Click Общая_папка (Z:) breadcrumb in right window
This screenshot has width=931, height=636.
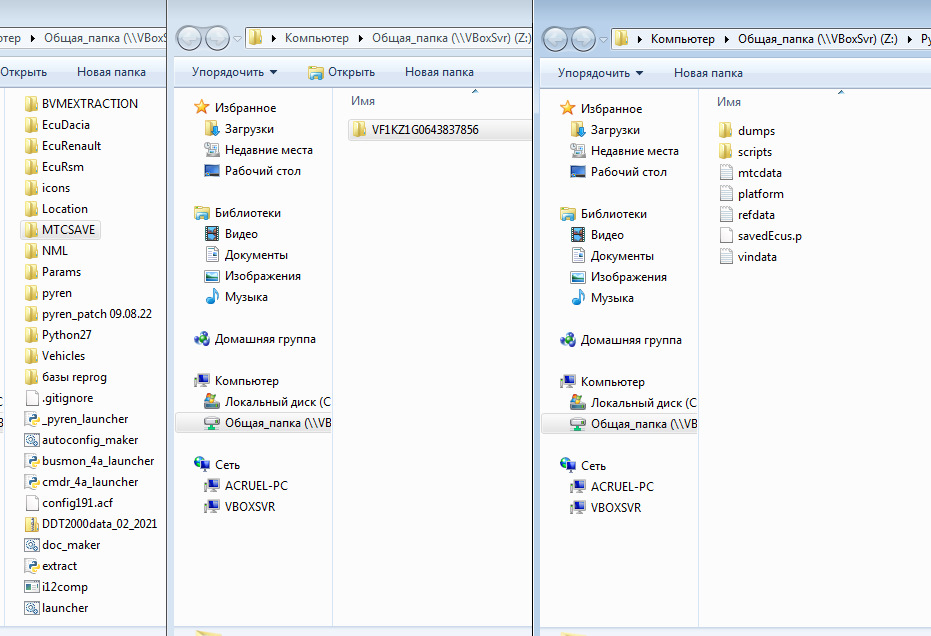tap(818, 40)
